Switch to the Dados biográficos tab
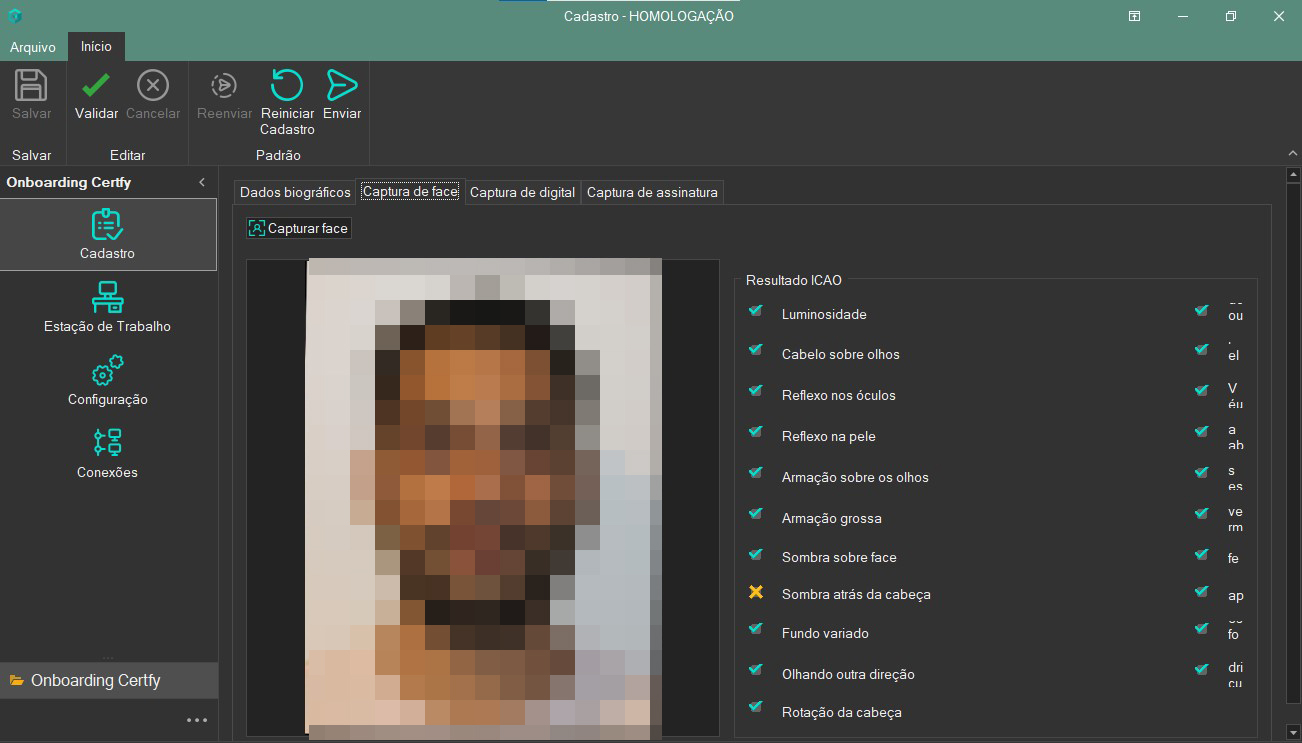This screenshot has height=743, width=1302. pos(295,192)
